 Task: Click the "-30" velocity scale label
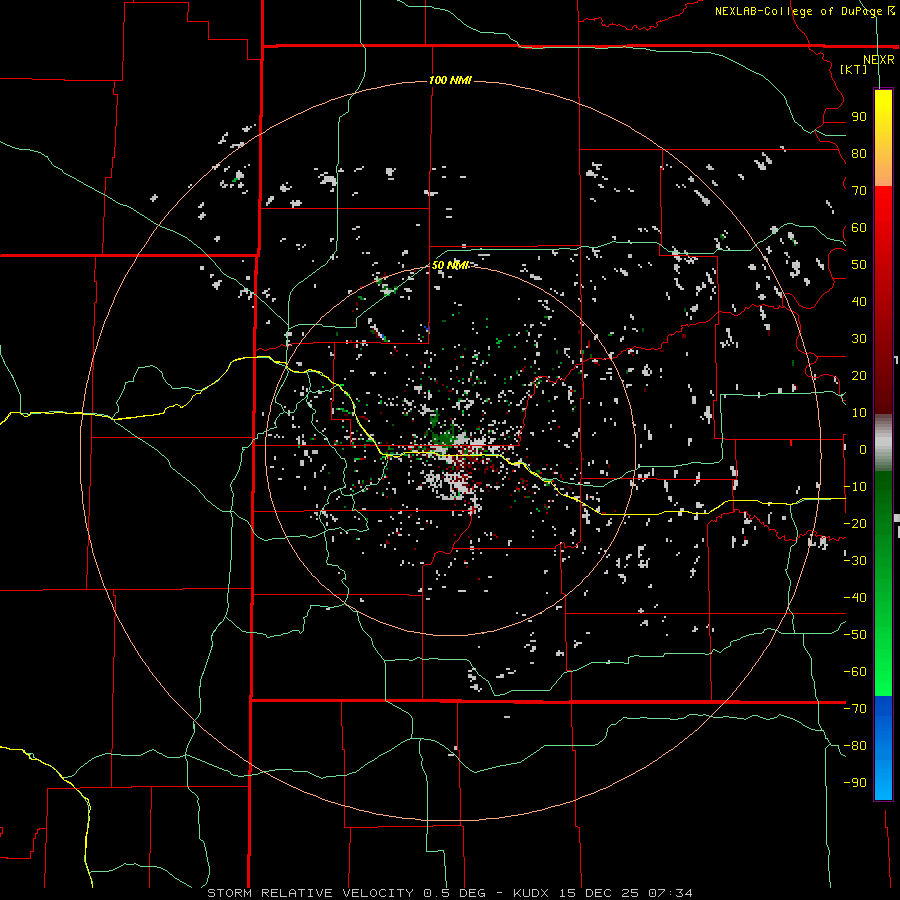tap(855, 561)
